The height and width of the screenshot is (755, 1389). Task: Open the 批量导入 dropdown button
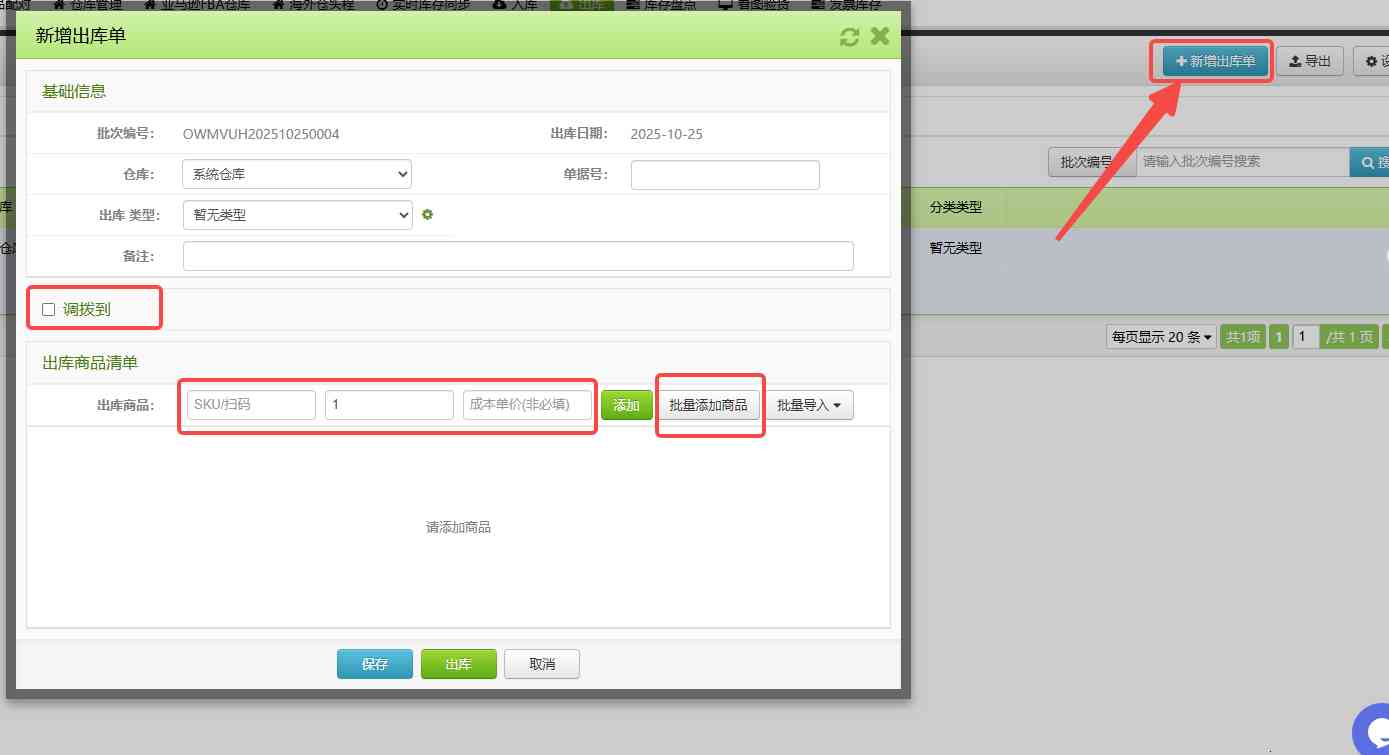(x=809, y=405)
